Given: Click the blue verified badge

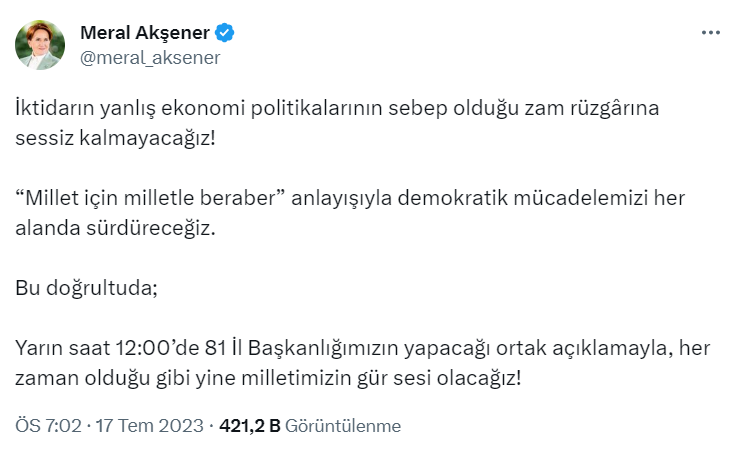Looking at the screenshot, I should (x=227, y=33).
